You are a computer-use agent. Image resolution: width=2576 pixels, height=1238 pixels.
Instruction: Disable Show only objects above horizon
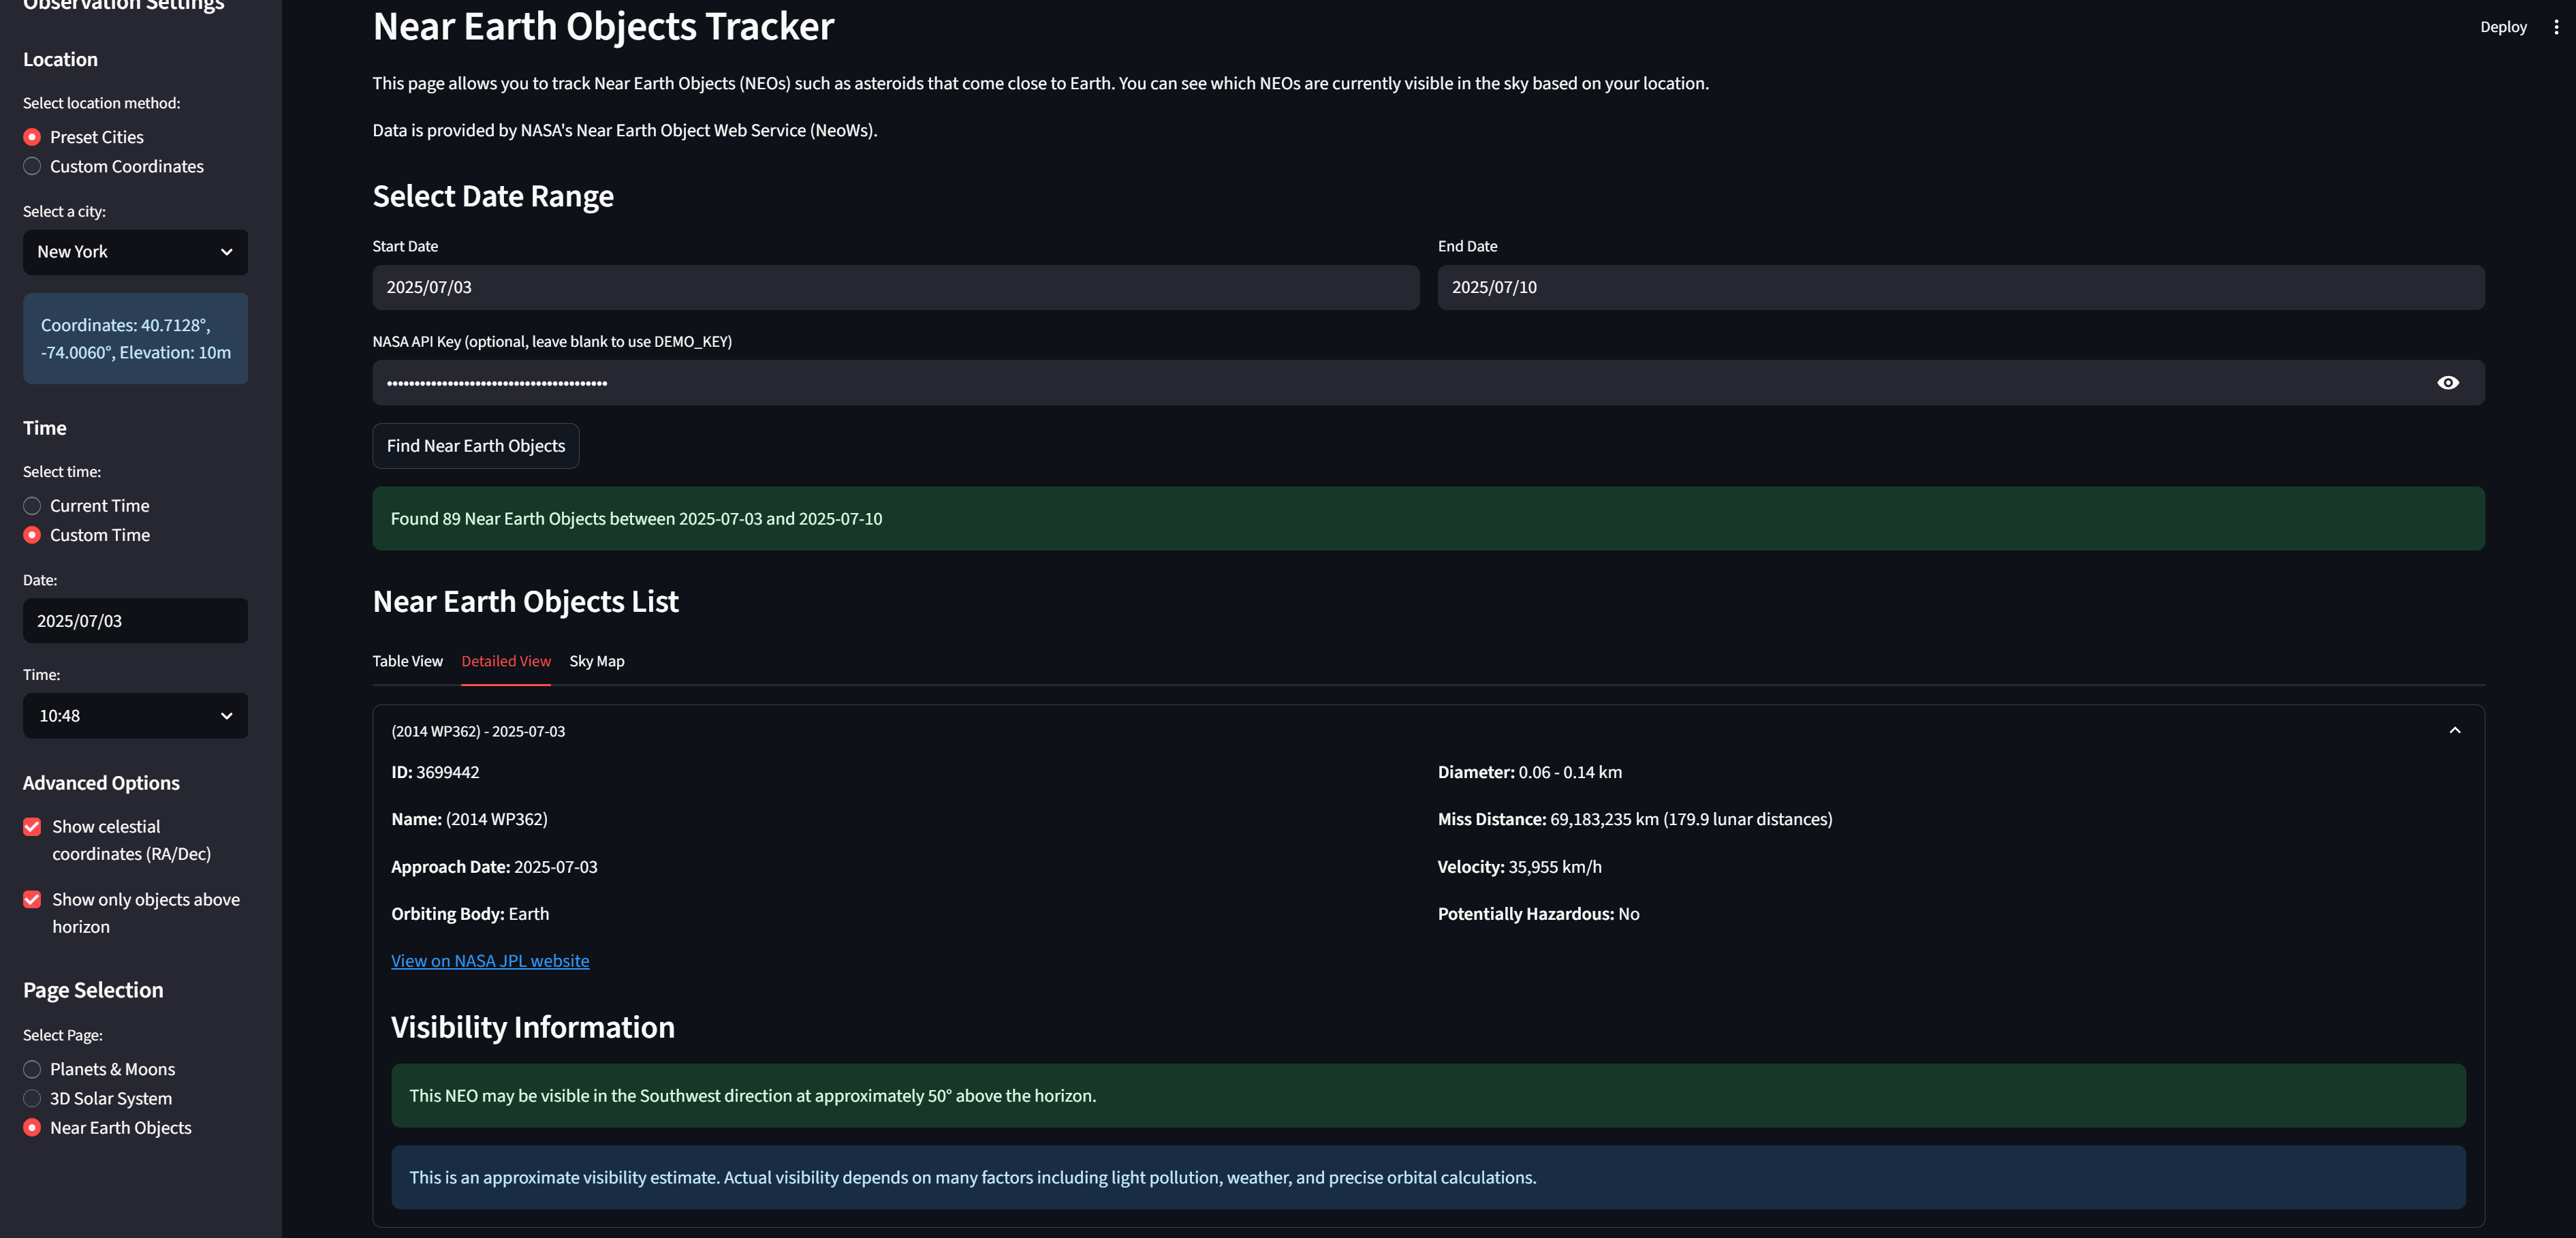[32, 900]
